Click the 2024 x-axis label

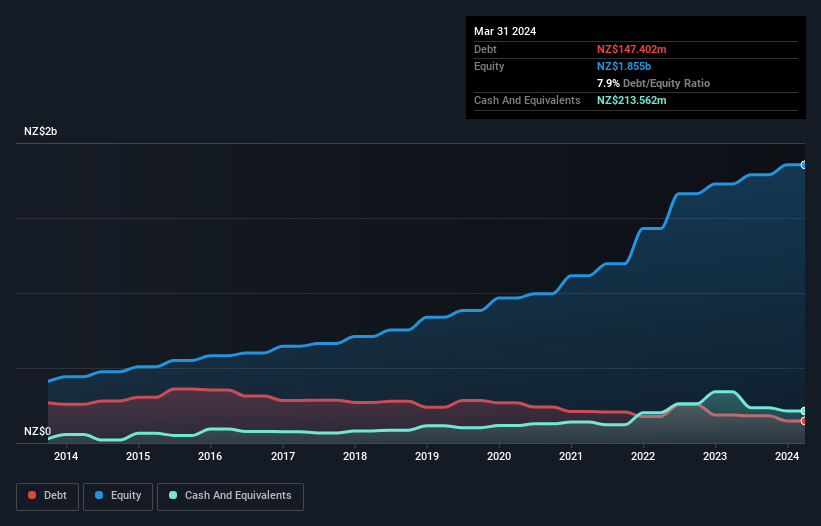click(x=787, y=456)
